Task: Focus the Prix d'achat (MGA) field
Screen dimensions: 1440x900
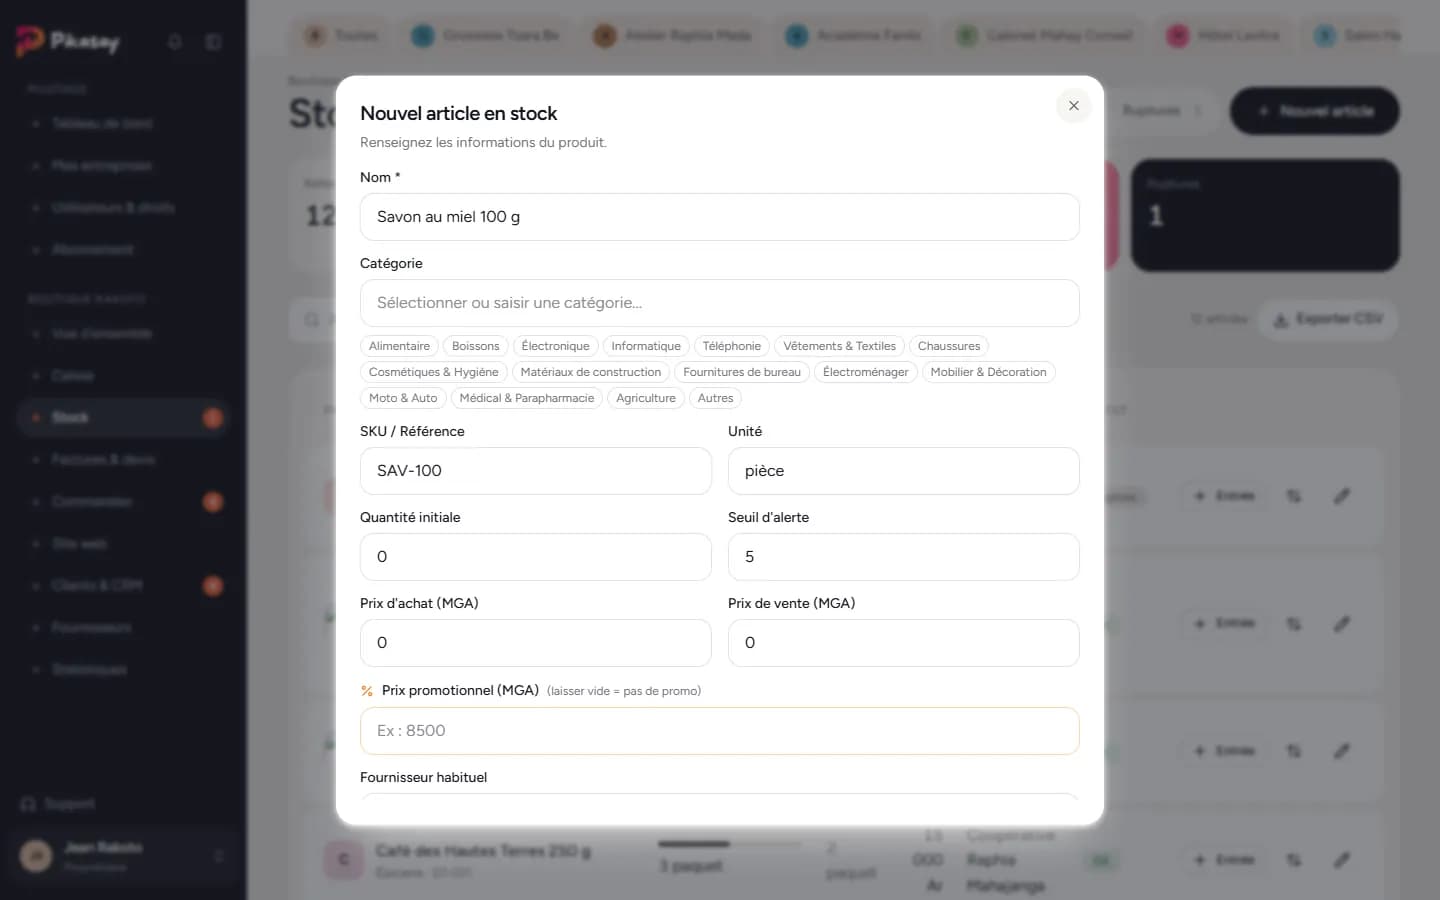Action: (536, 643)
